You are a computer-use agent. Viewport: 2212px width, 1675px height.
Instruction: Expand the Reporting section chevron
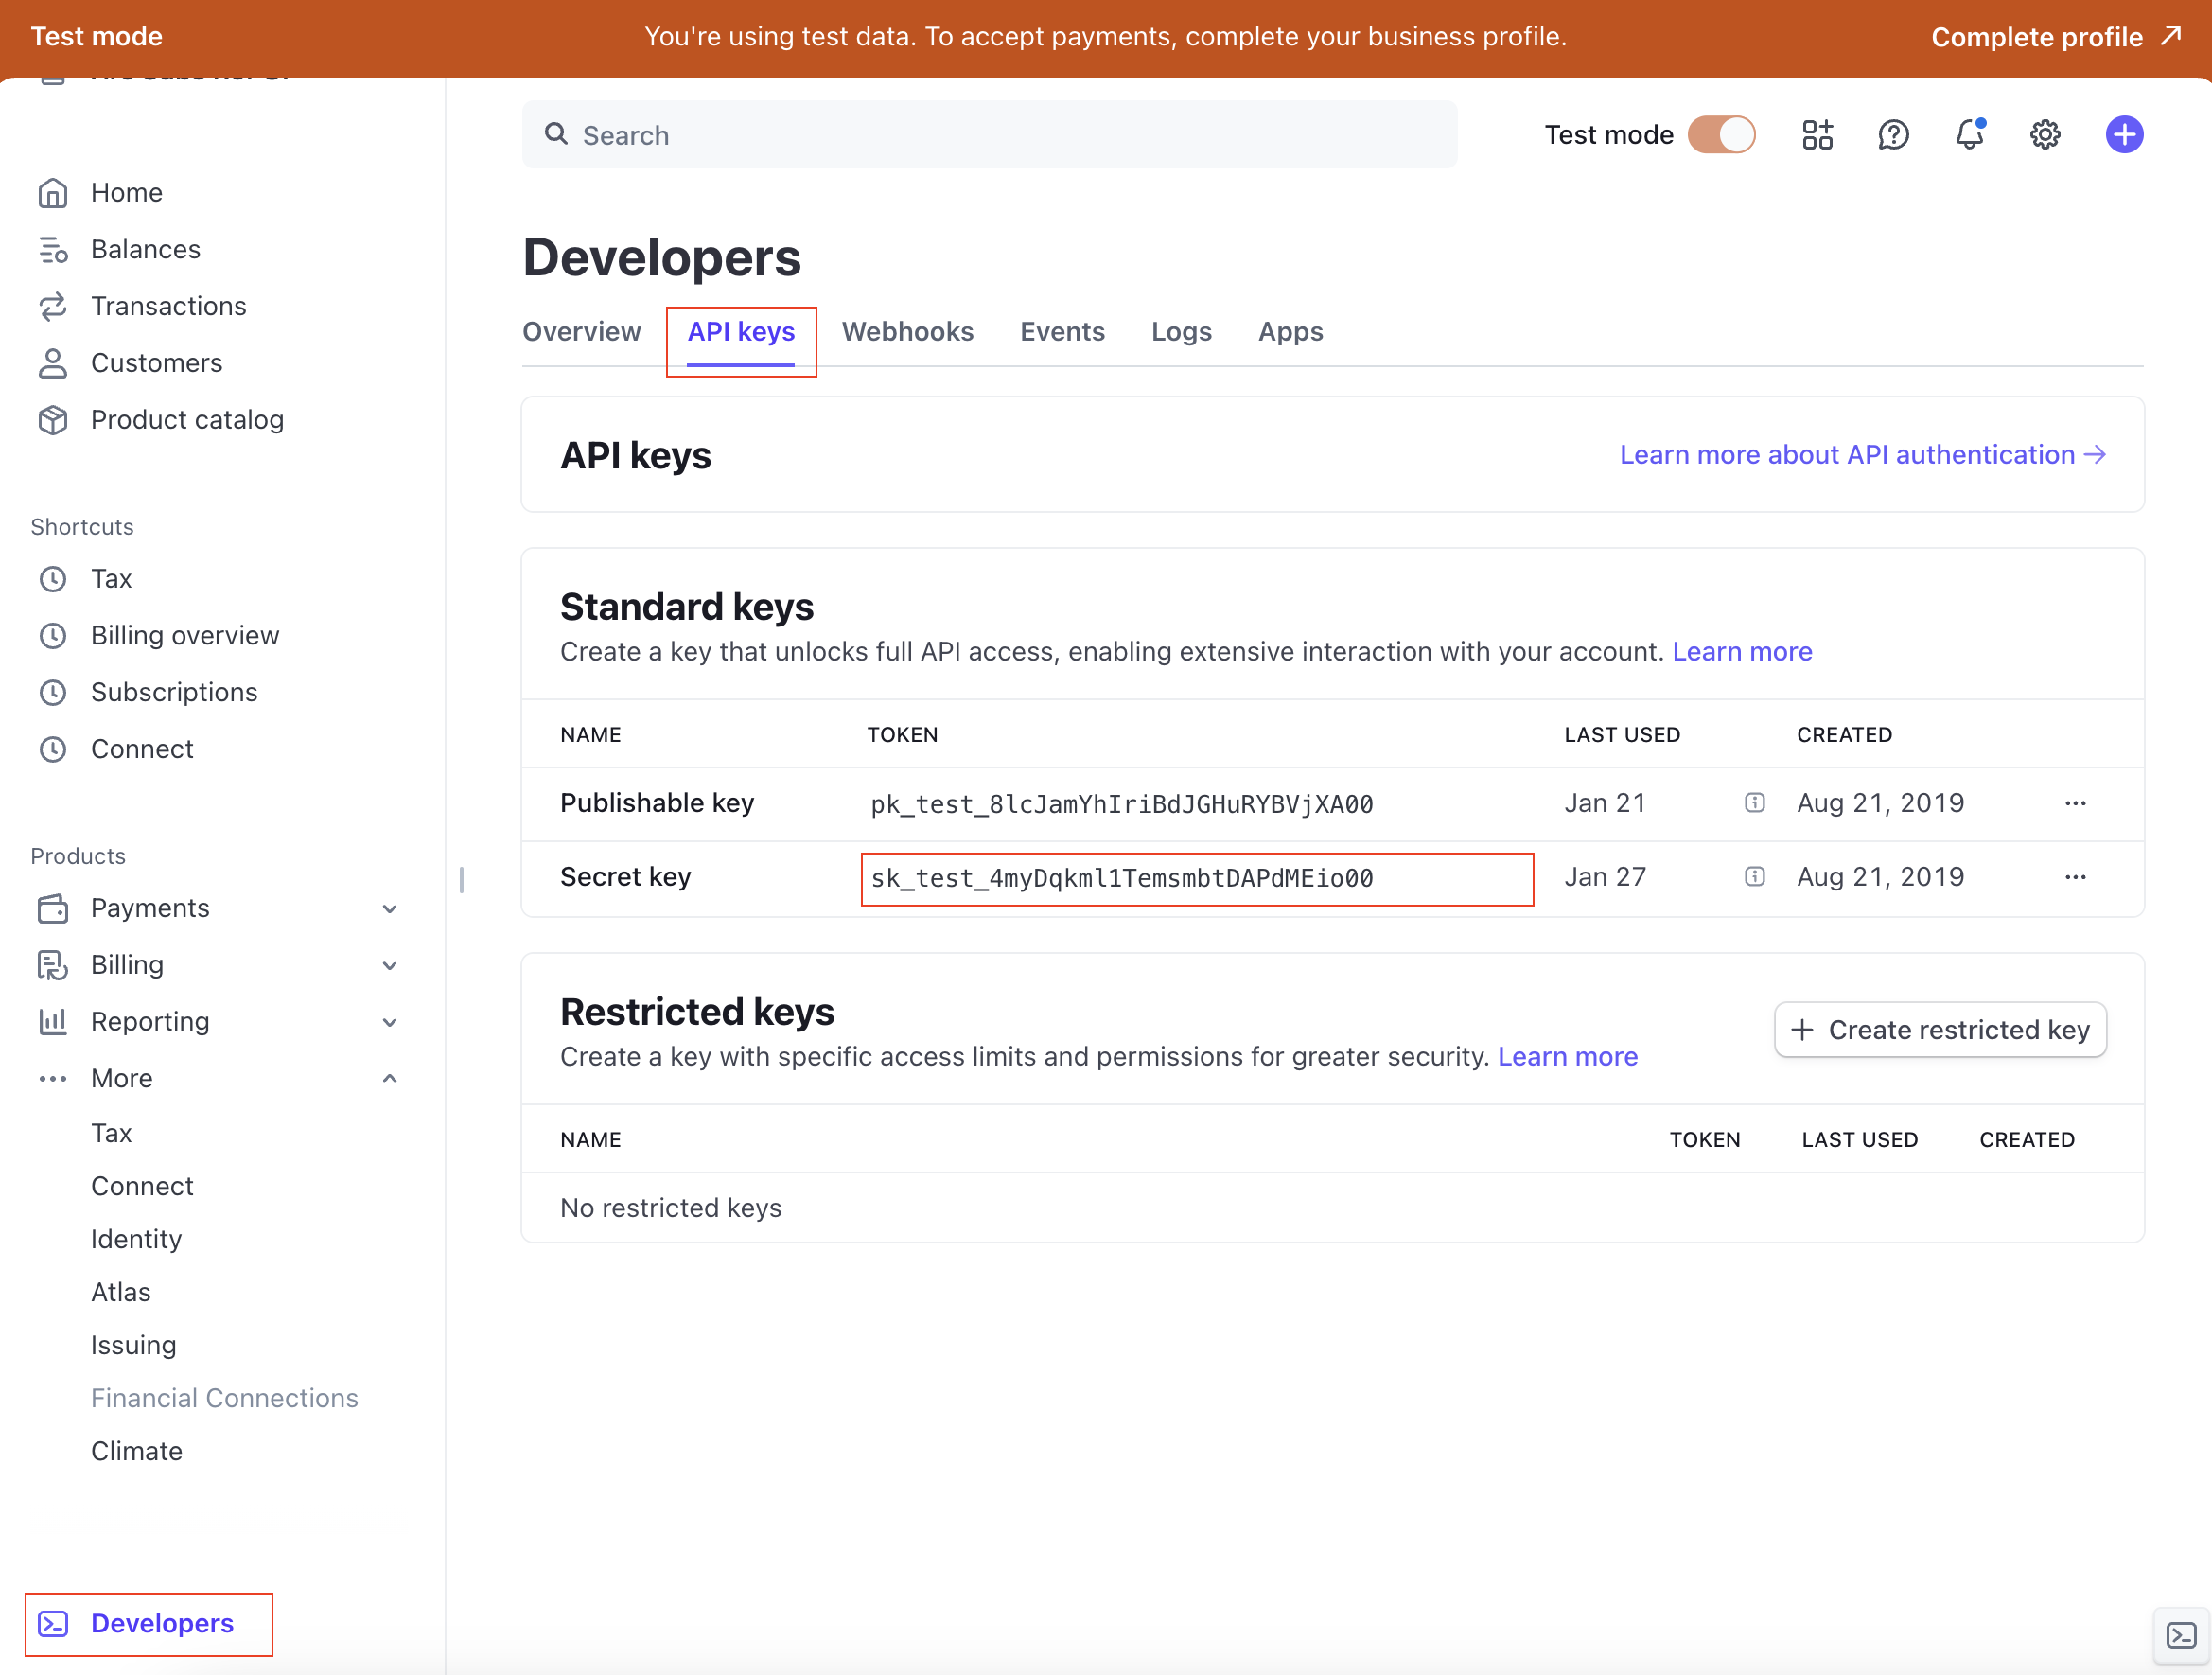(x=390, y=1023)
